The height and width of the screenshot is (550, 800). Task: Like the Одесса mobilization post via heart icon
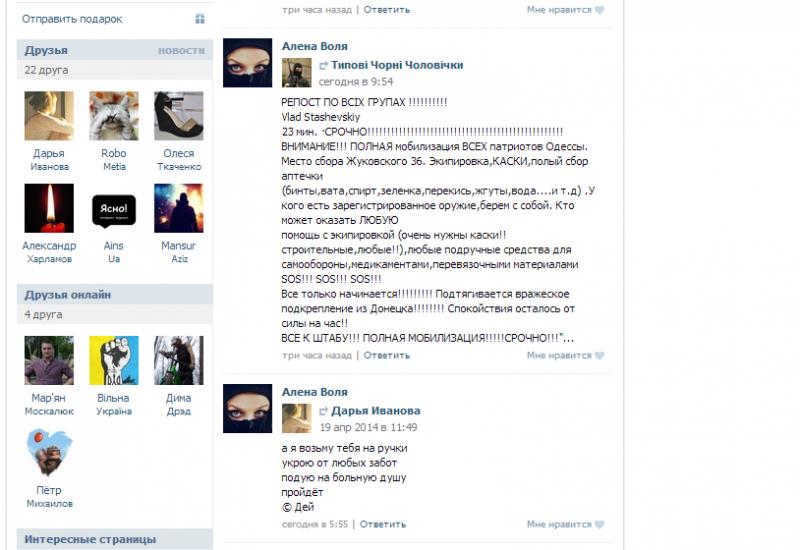tap(599, 356)
